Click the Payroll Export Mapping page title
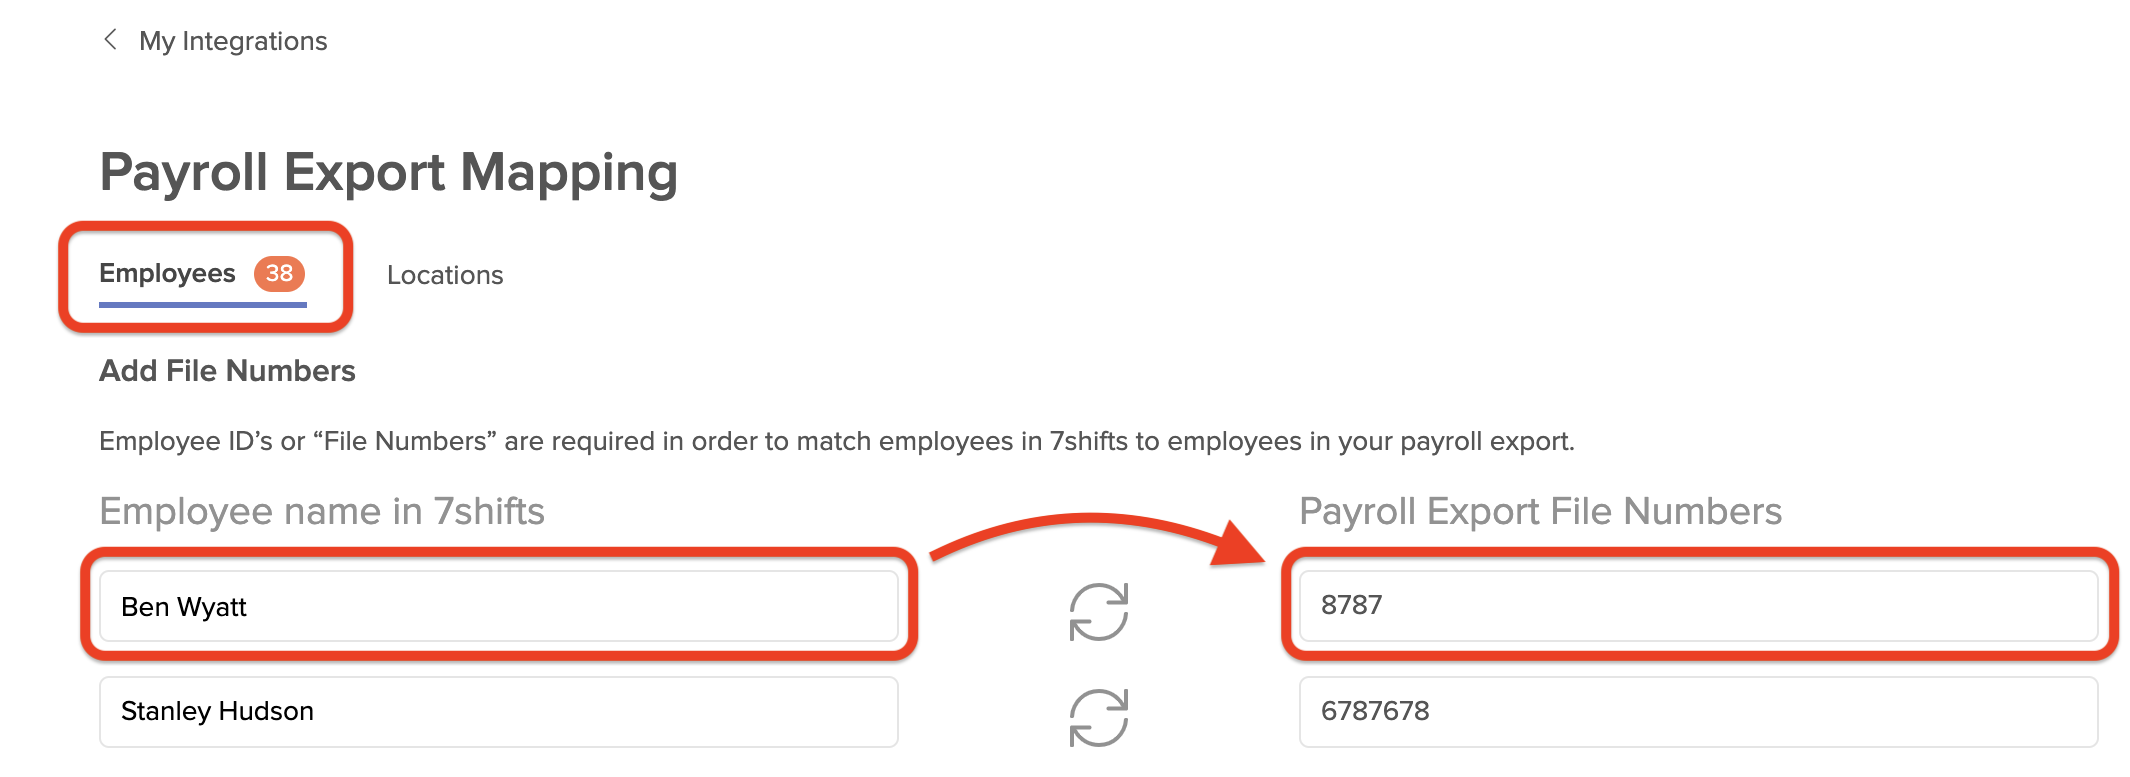Screen dimensions: 2130x777 point(389,172)
